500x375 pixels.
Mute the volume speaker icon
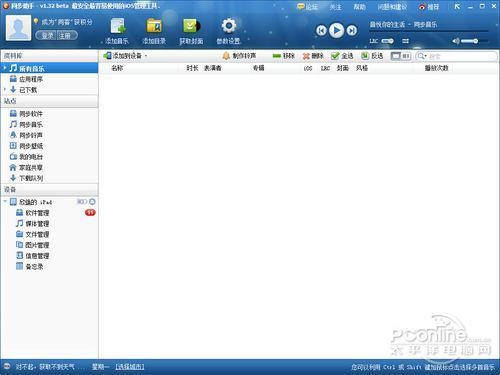[x=455, y=41]
